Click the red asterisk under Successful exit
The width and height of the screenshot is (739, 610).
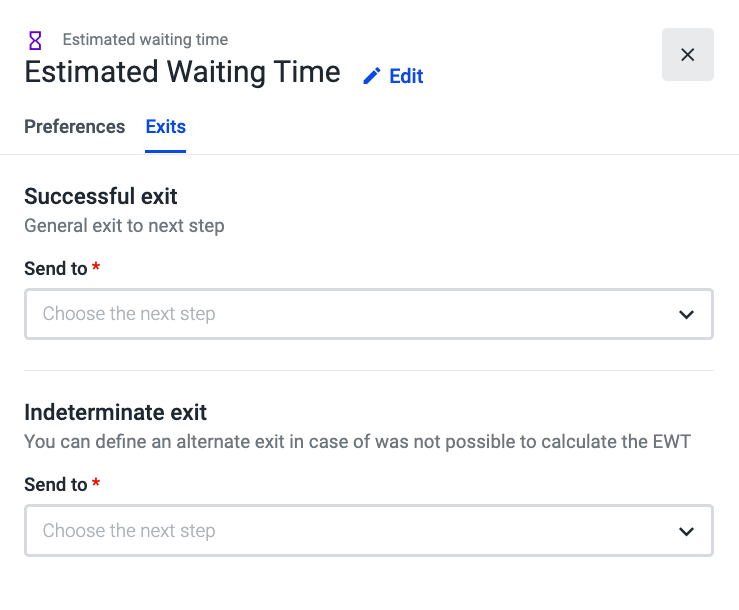click(x=96, y=266)
